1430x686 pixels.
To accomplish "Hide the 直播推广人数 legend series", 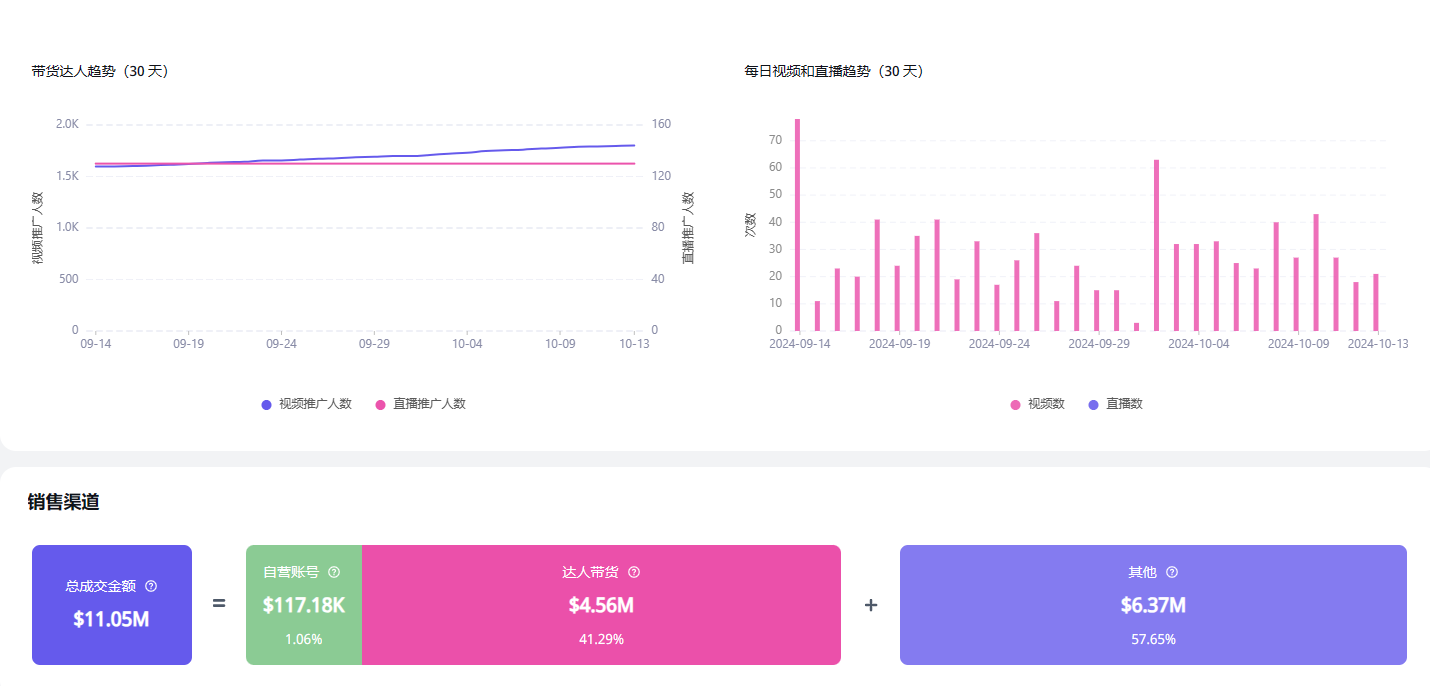I will [420, 404].
